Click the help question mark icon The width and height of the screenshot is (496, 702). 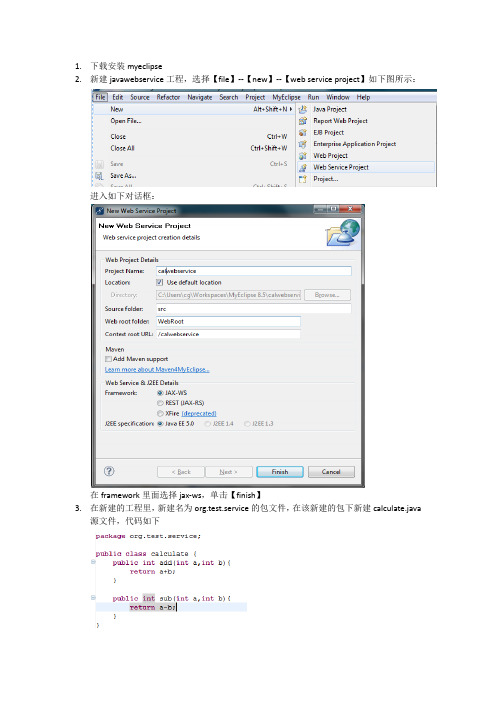[x=109, y=471]
